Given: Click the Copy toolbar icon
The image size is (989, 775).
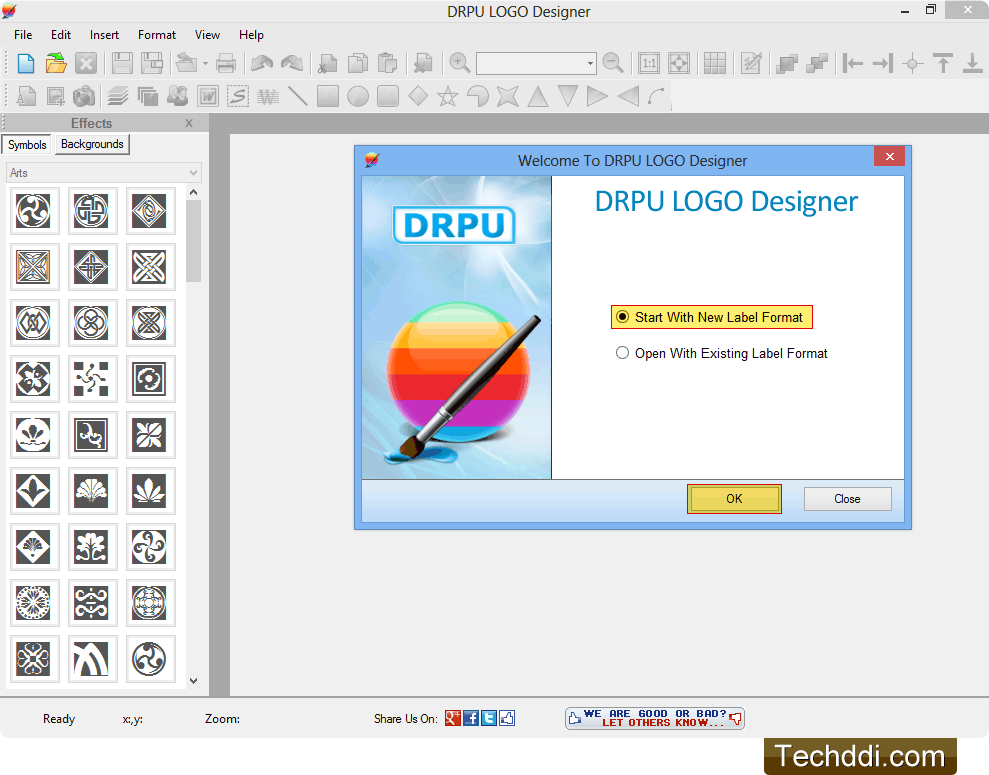Looking at the screenshot, I should click(358, 64).
